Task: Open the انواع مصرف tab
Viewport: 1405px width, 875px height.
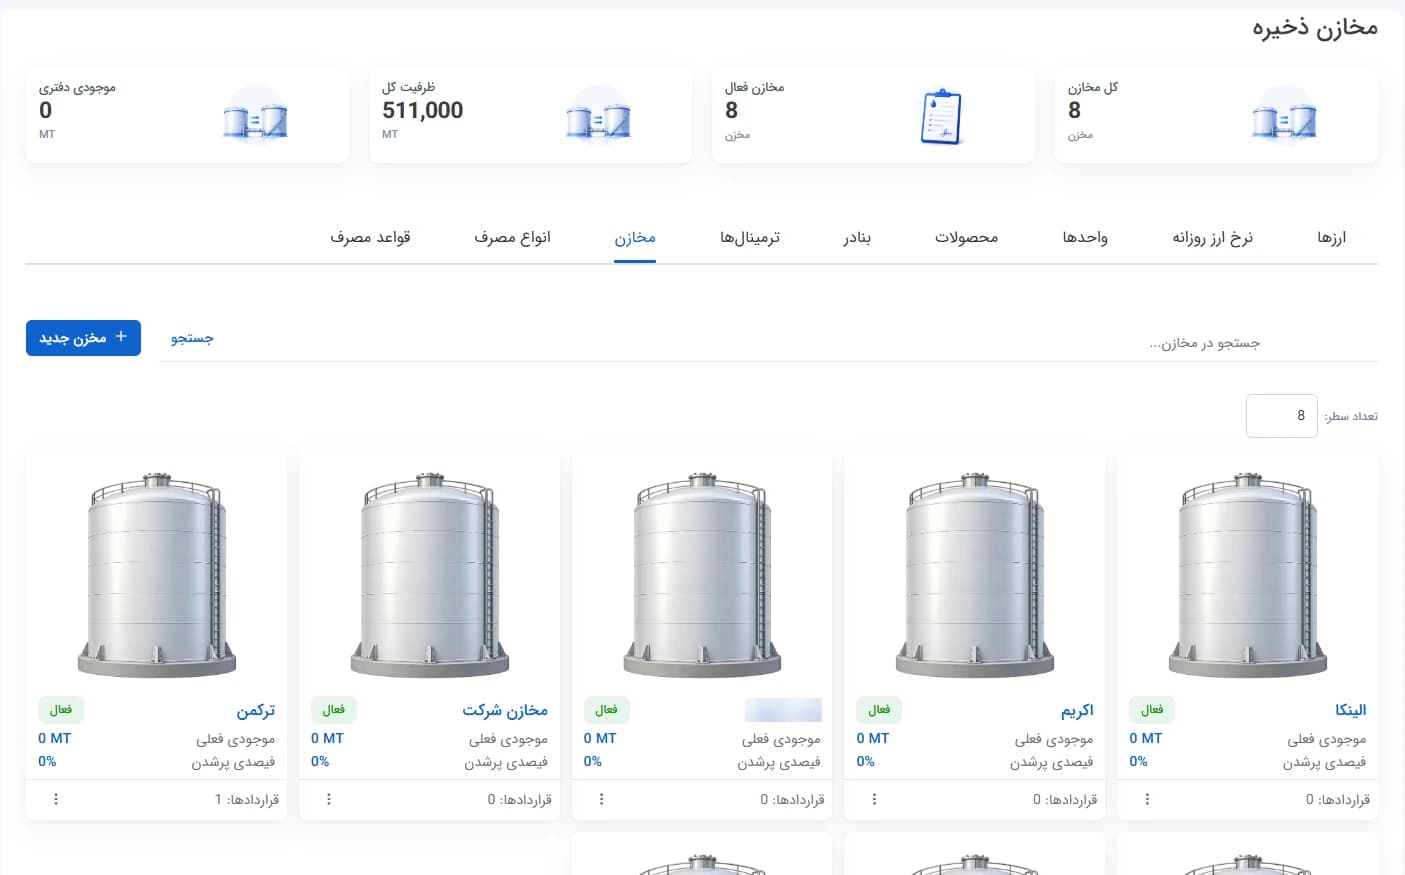Action: (x=512, y=238)
